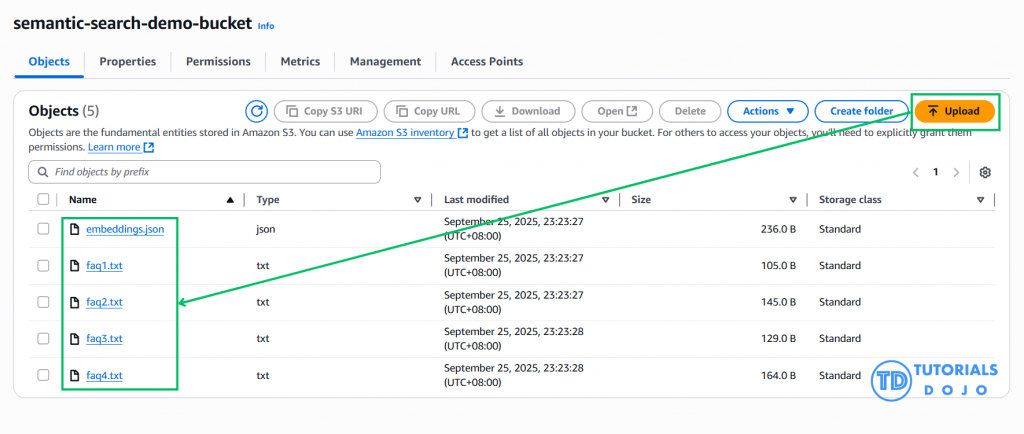Sort by the Storage class column arrow
This screenshot has height=434, width=1024.
click(x=980, y=200)
